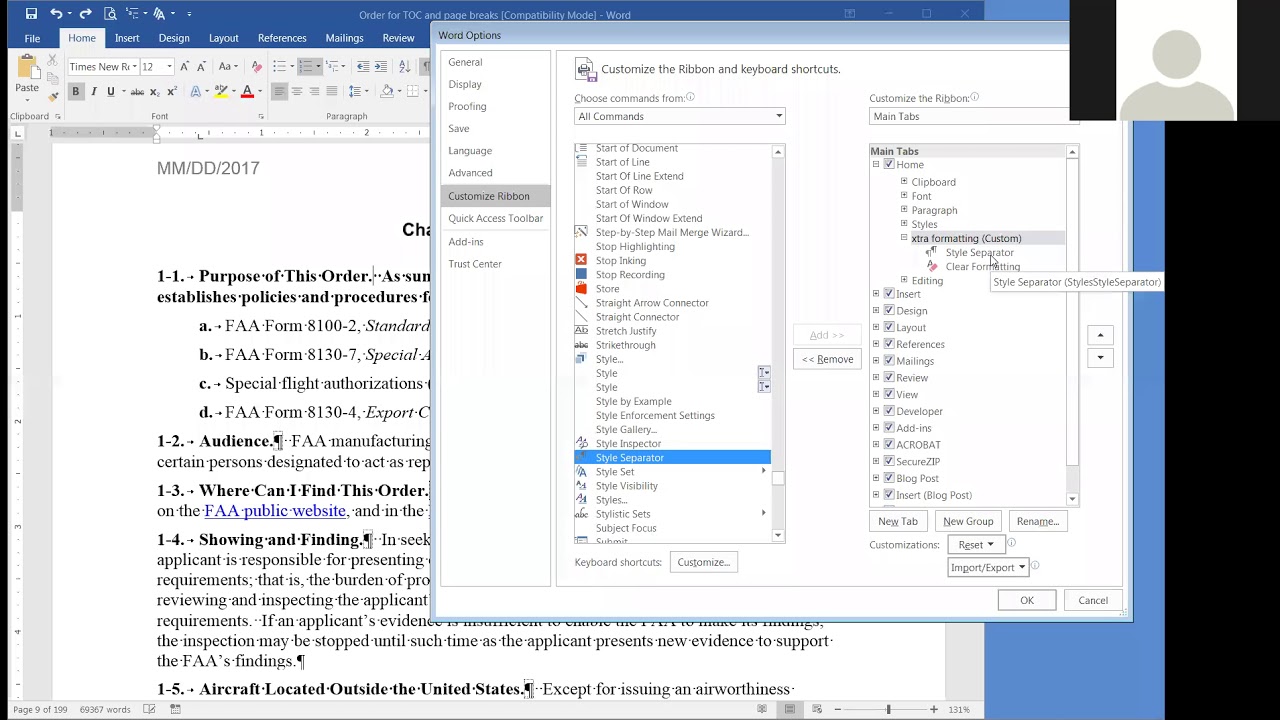1280x720 pixels.
Task: Expand the Clipboard group in the tree
Action: pos(904,182)
